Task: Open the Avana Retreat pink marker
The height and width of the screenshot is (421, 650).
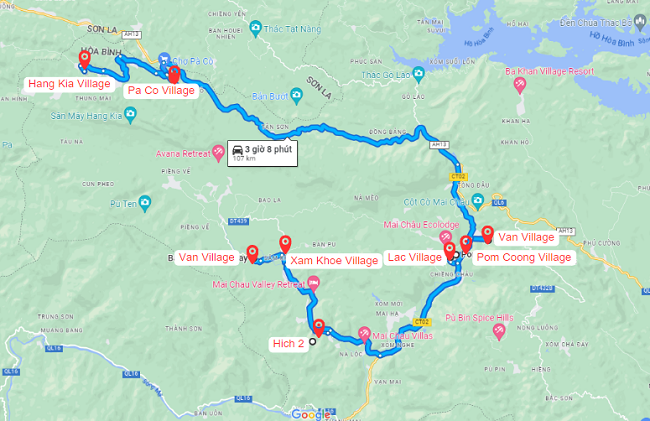Action: click(x=218, y=153)
